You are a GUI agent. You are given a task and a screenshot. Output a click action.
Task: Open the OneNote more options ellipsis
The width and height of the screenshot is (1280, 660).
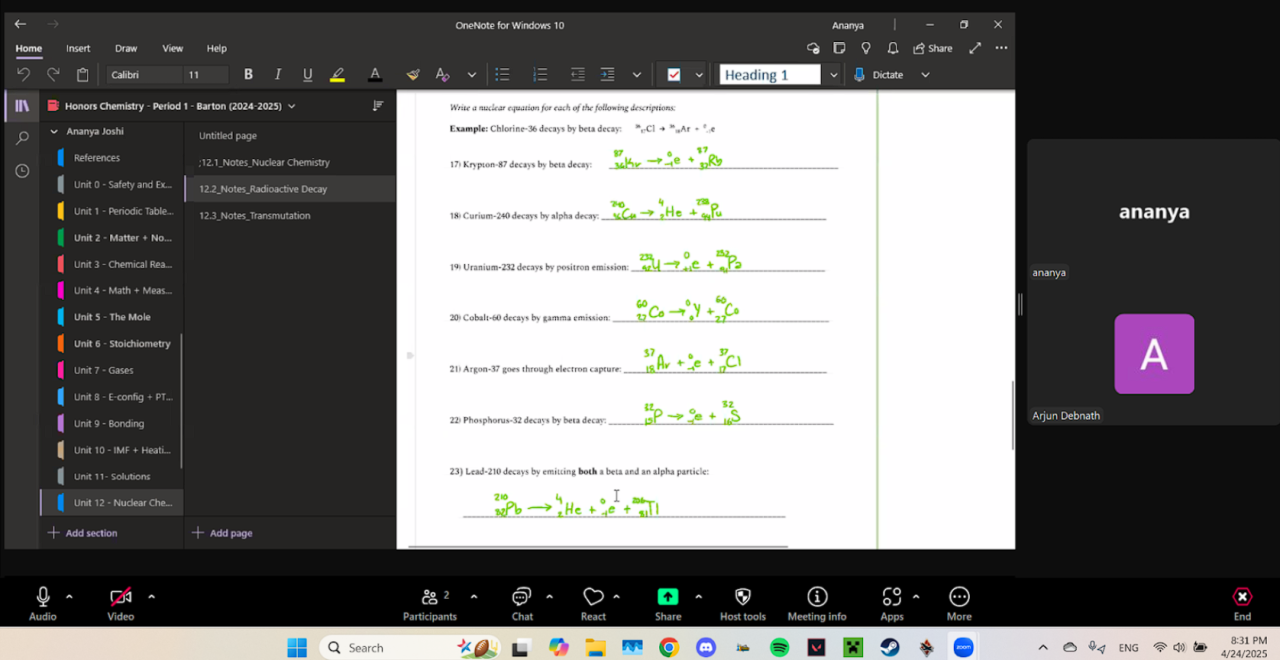1001,48
